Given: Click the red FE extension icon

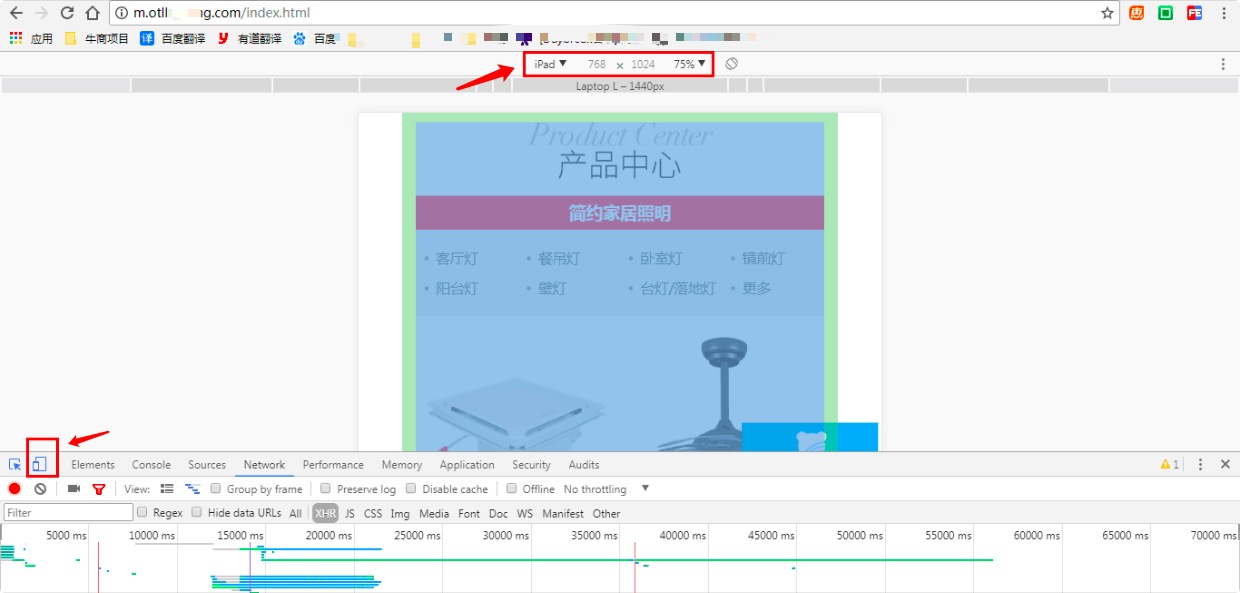Looking at the screenshot, I should [x=1194, y=13].
